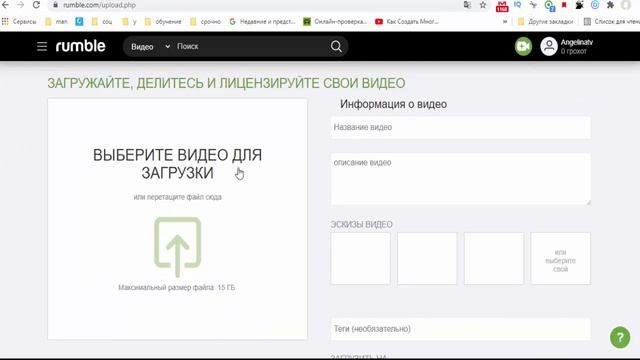Open the у bookmarks folder
The height and width of the screenshot is (360, 640).
pos(129,22)
